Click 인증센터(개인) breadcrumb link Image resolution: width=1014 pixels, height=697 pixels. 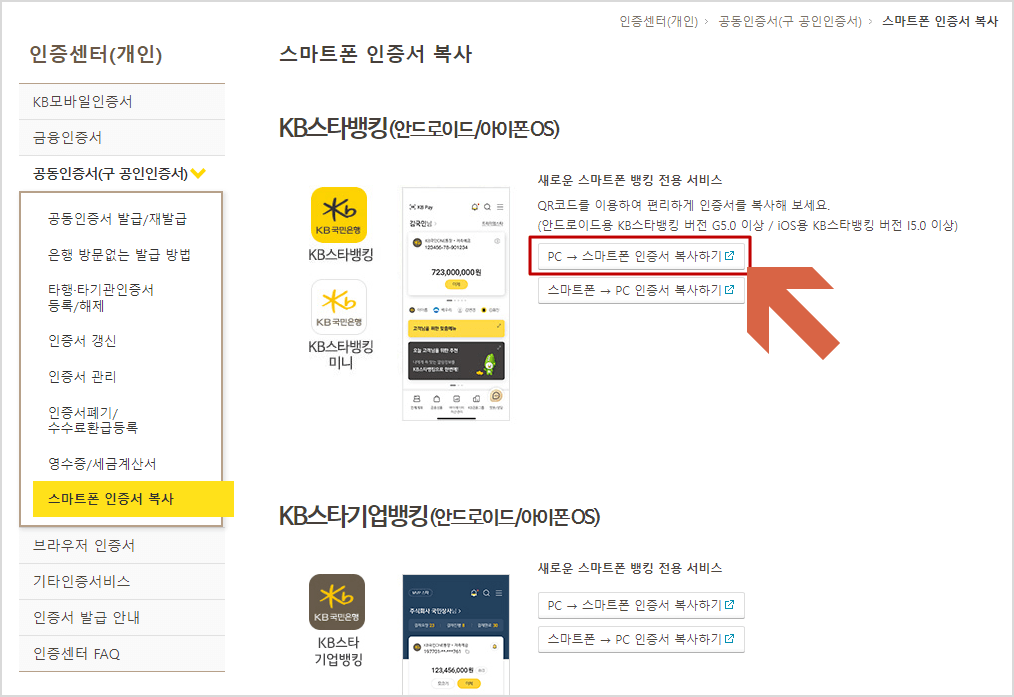658,21
